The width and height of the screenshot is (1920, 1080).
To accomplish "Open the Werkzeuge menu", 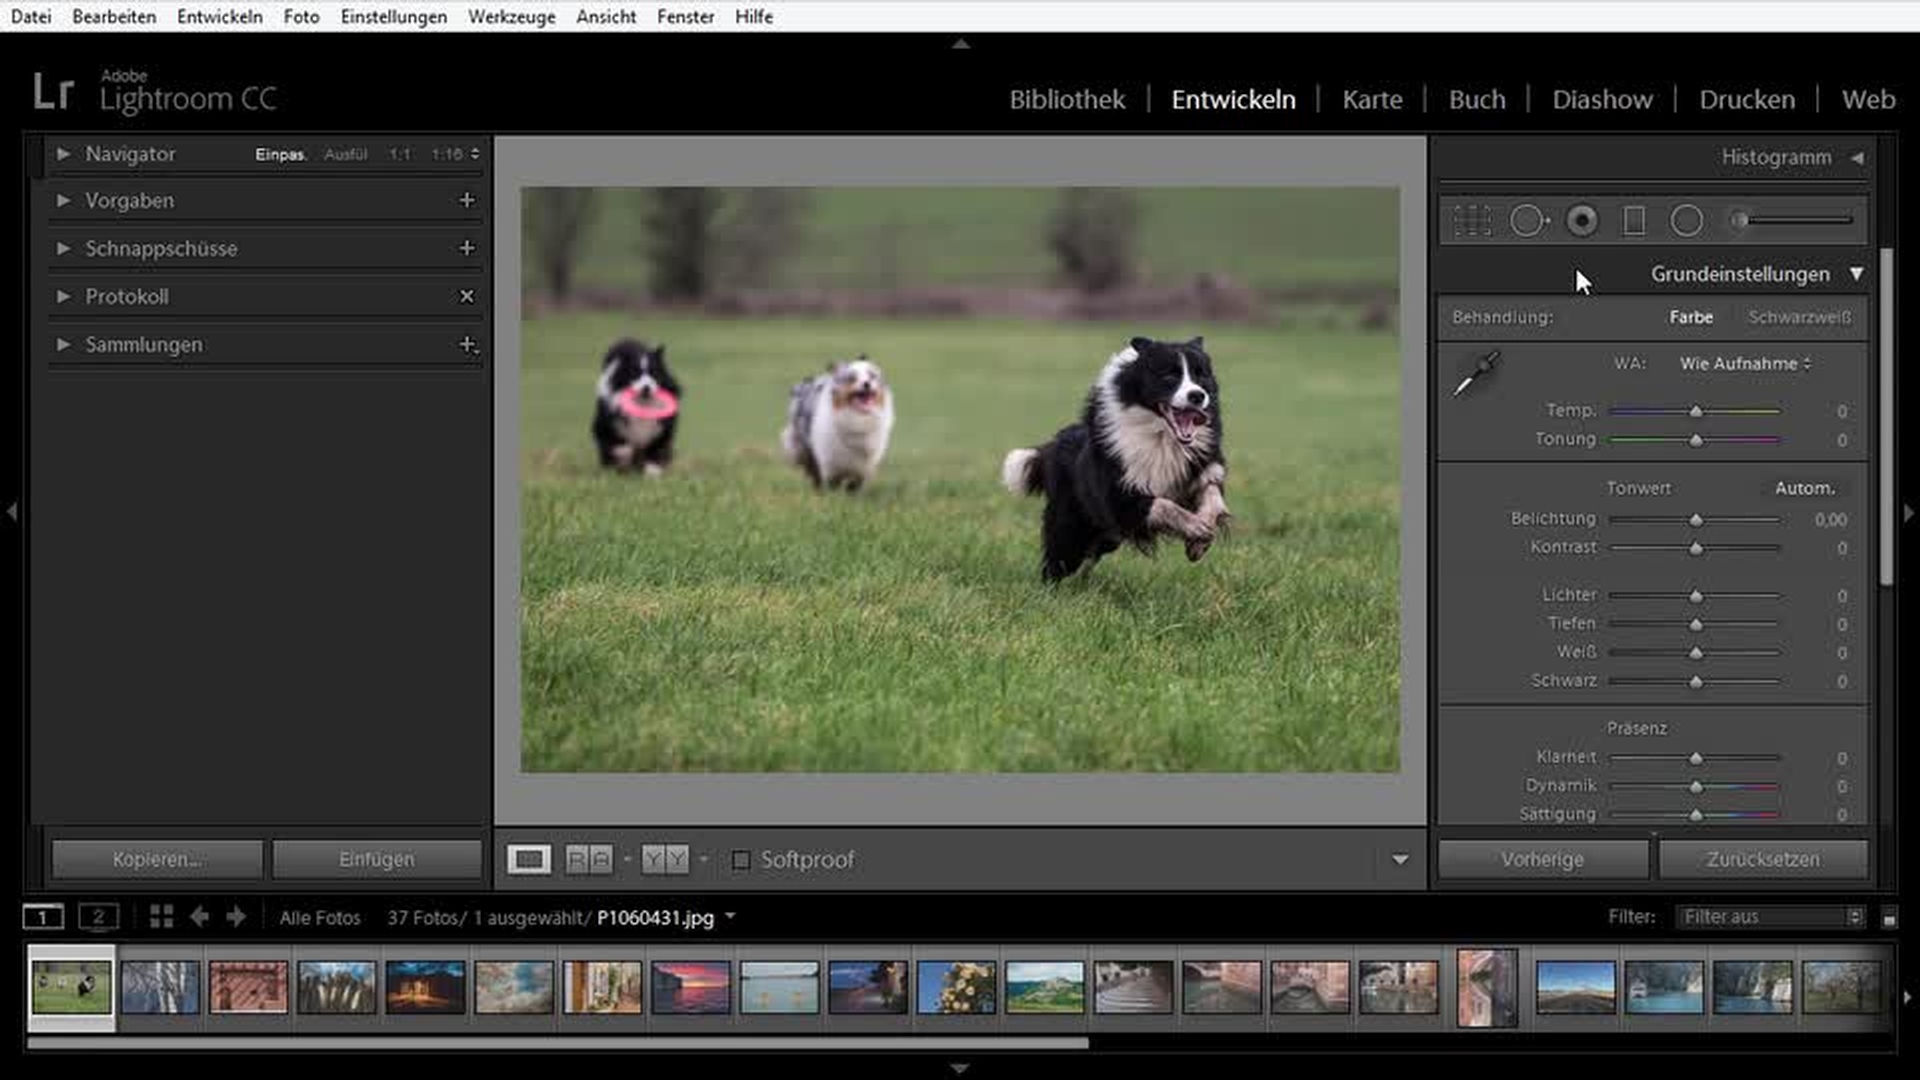I will (511, 17).
